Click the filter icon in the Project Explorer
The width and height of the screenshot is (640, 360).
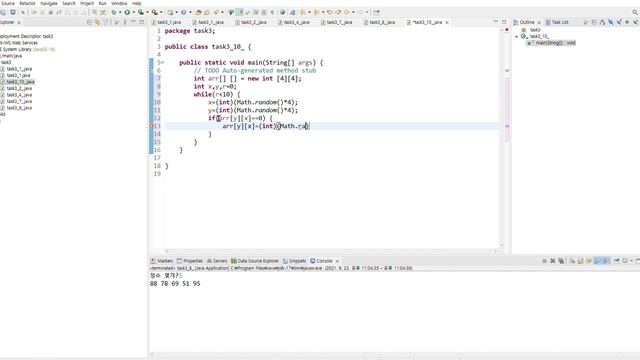pos(106,22)
